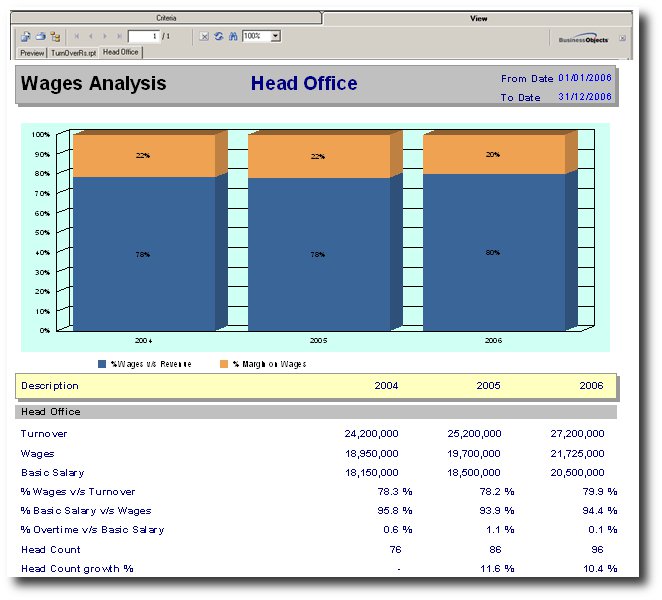662x600 pixels.
Task: Select the TurnOverRs.rpt tab
Action: (x=73, y=52)
